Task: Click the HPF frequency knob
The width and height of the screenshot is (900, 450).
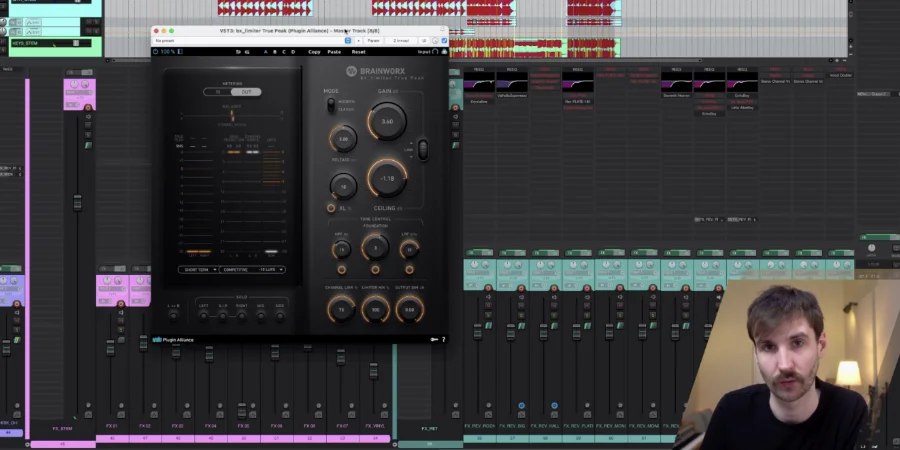Action: coord(342,249)
